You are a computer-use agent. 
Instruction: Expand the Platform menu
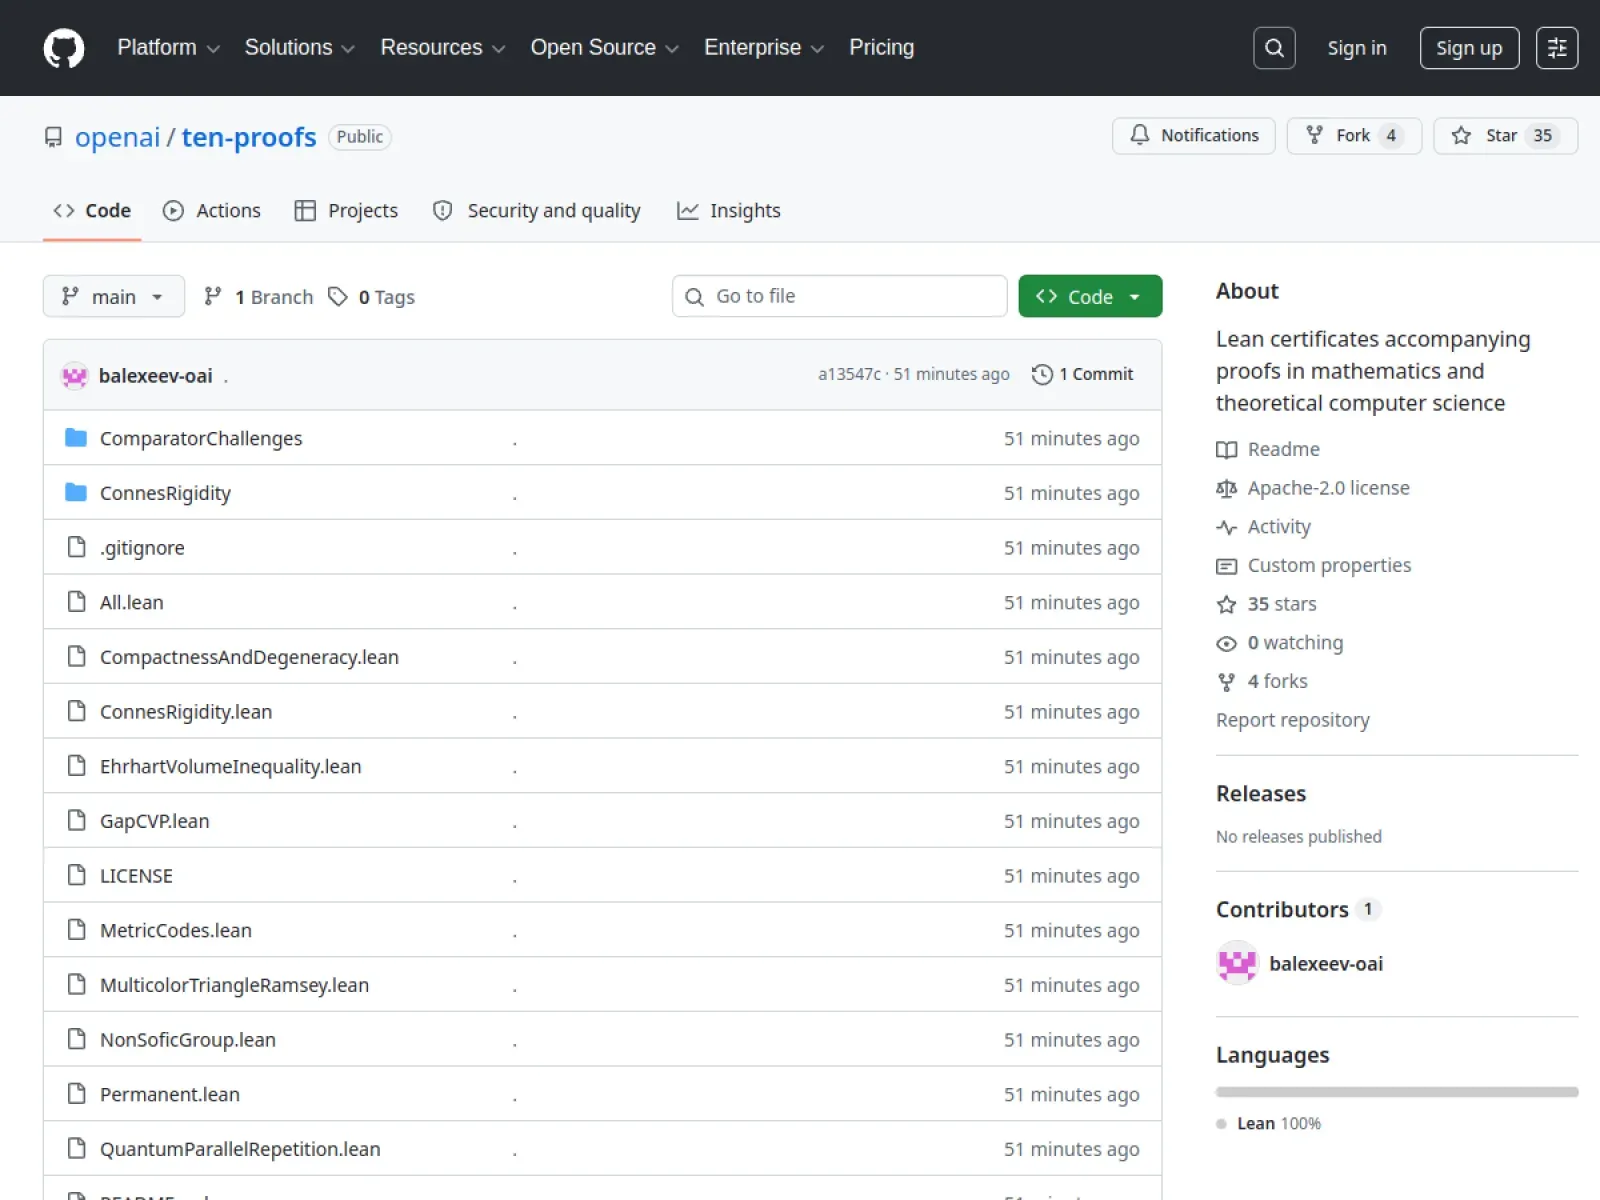click(168, 48)
